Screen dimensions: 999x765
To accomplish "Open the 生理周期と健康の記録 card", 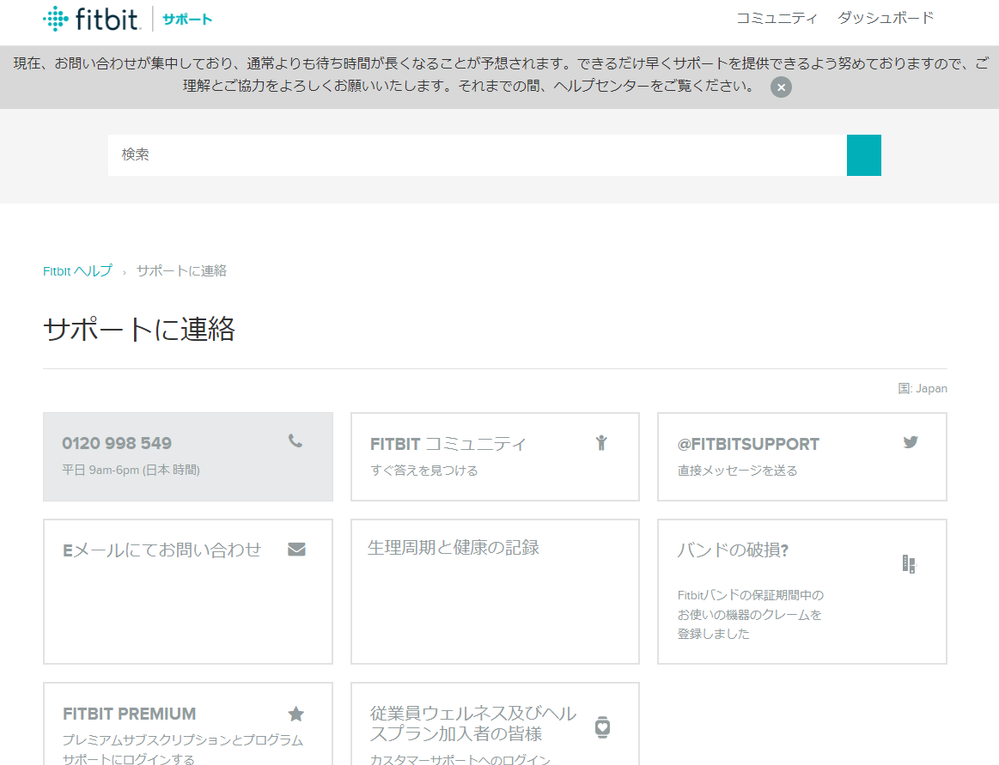I will coord(495,592).
